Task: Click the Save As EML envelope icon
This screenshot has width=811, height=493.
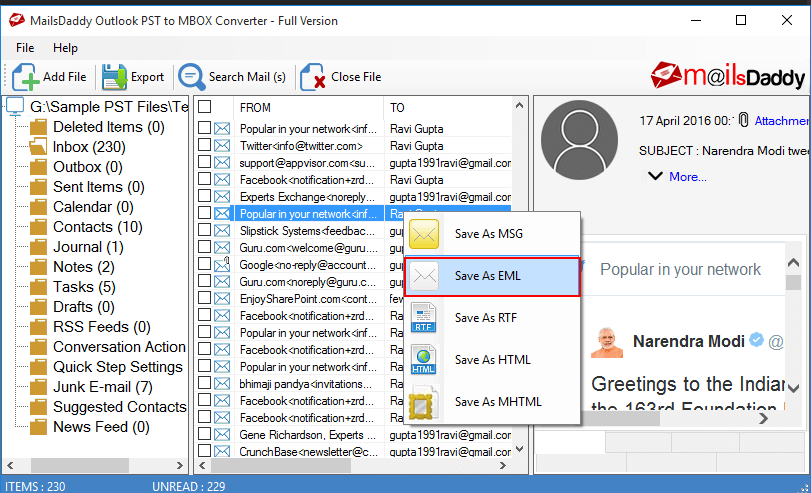Action: tap(425, 276)
